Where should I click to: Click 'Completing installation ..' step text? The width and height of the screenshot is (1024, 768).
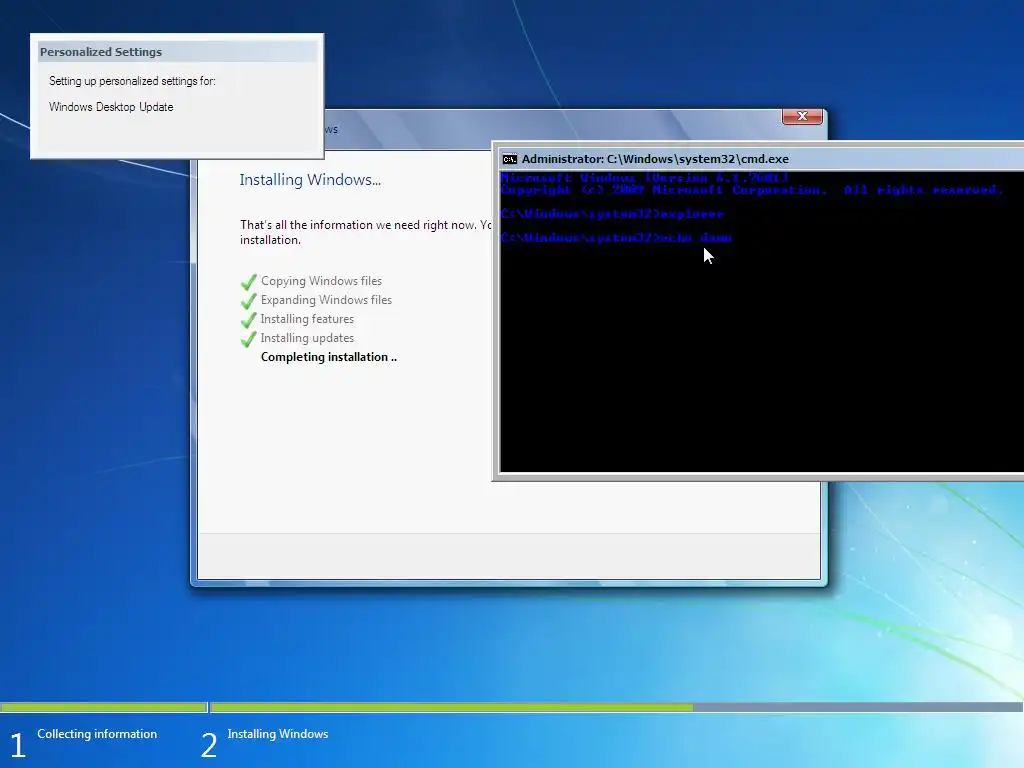coord(328,357)
